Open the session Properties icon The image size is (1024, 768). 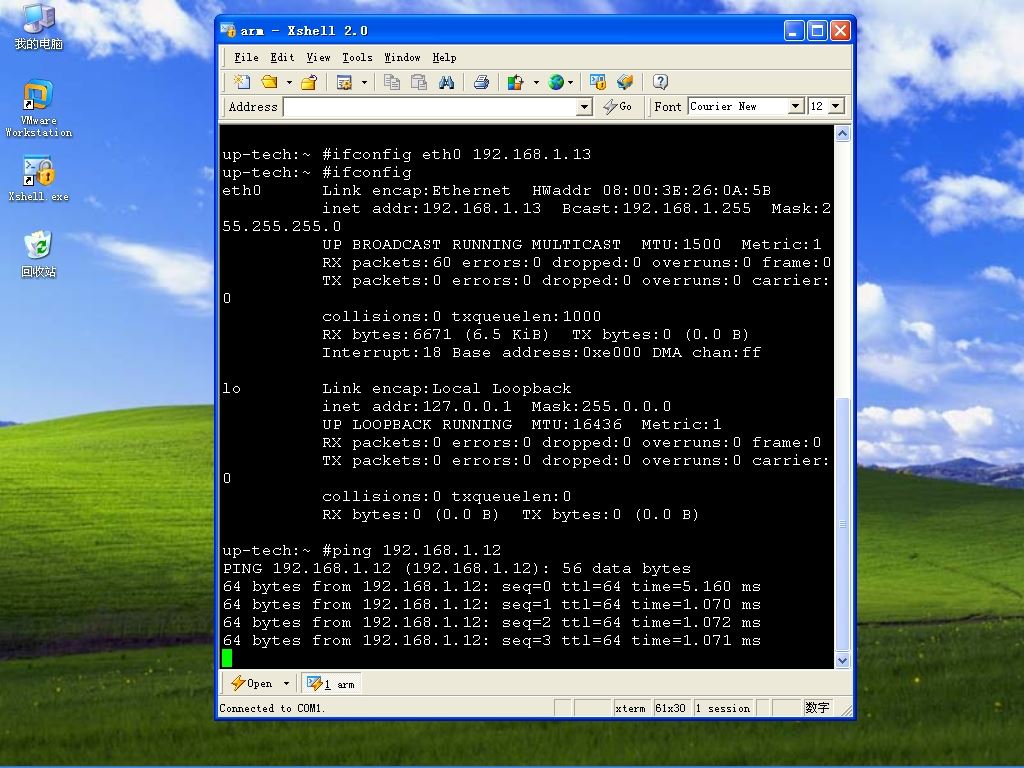[344, 82]
